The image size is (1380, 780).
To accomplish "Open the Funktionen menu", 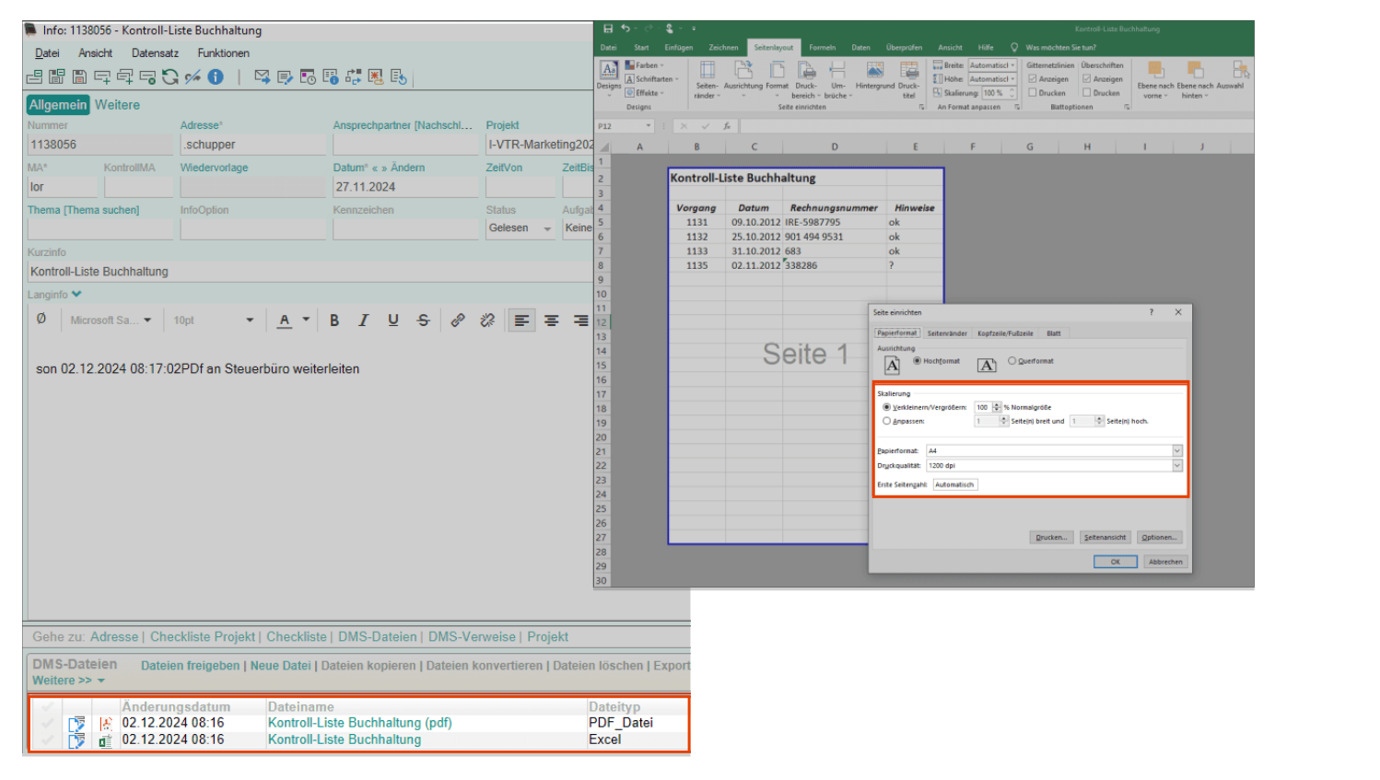I will click(x=223, y=53).
